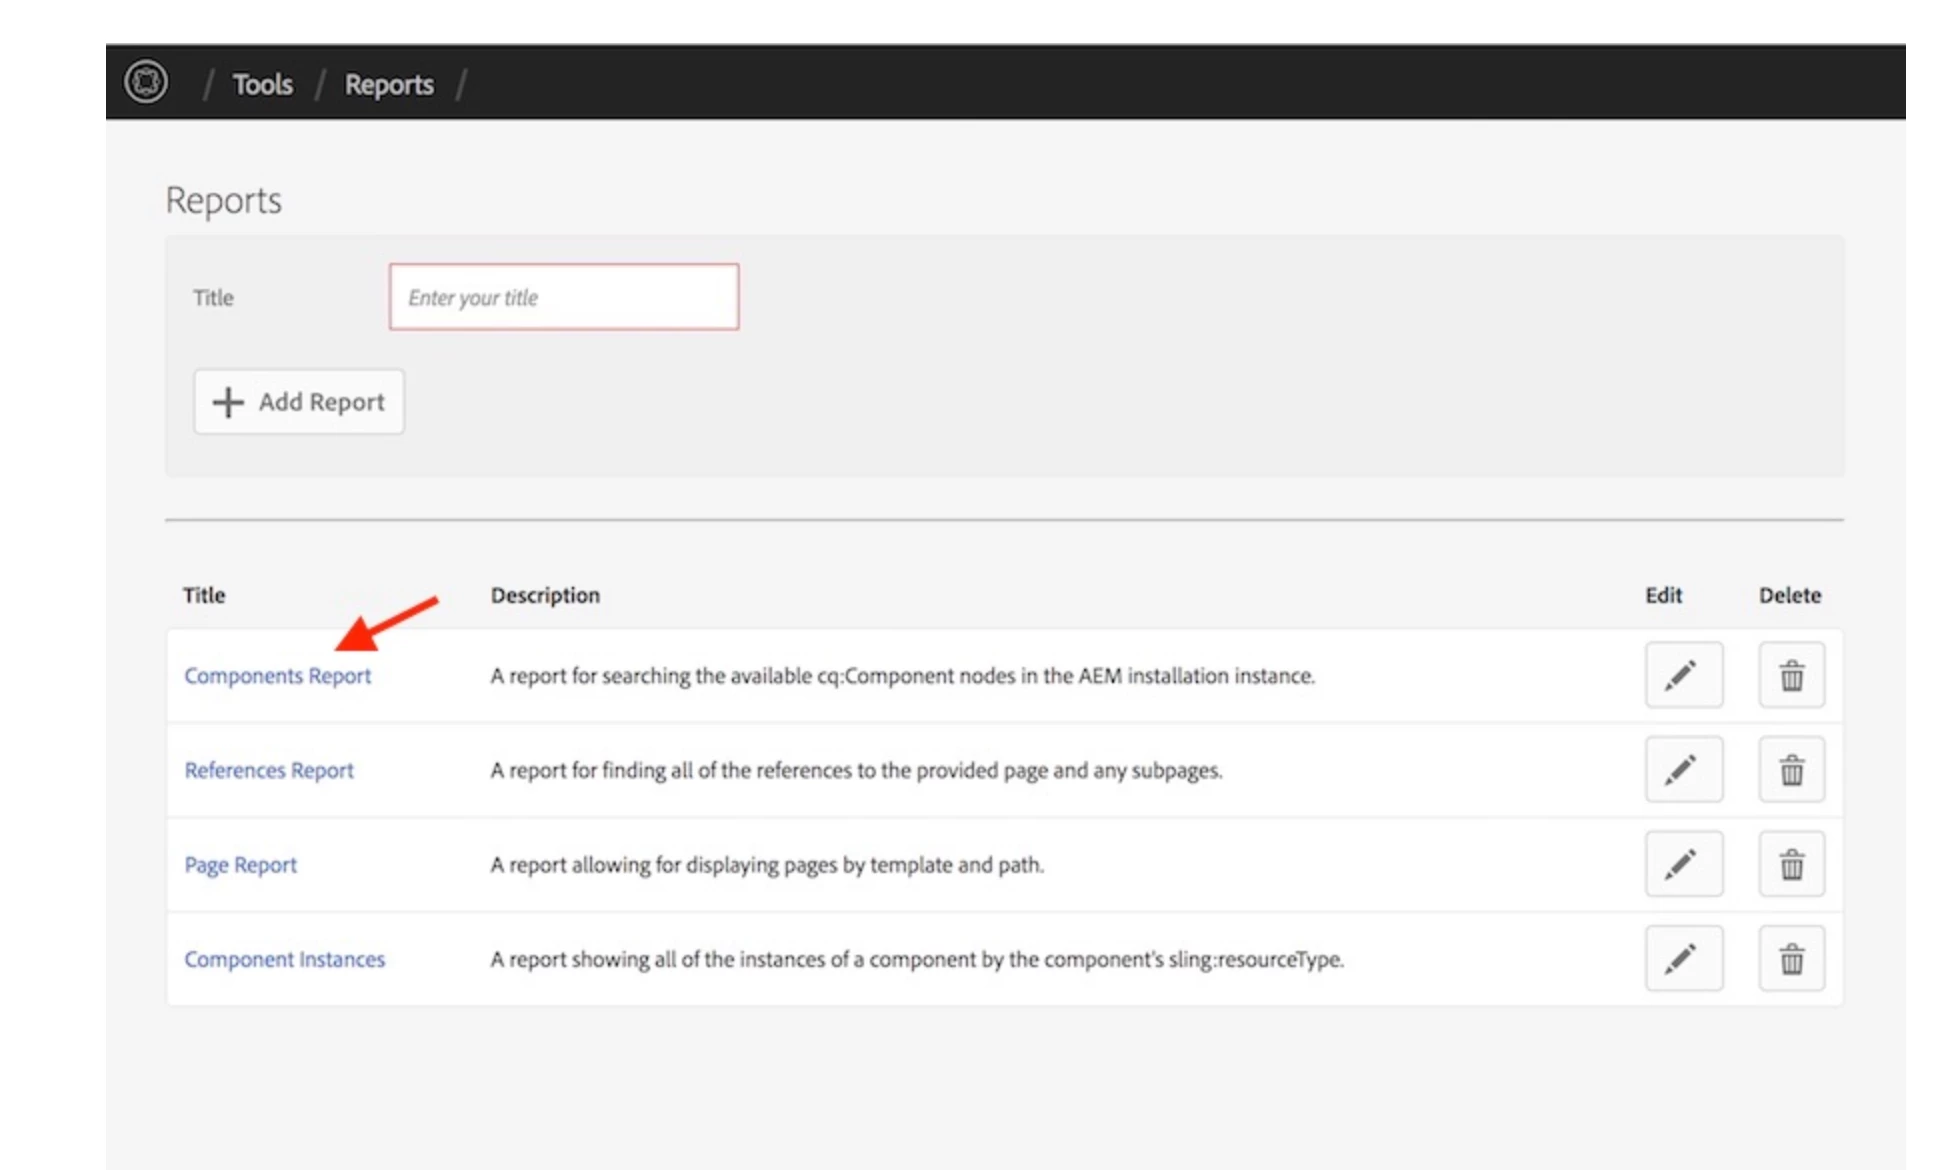This screenshot has width=1958, height=1170.
Task: Delete the References Report via trash icon
Action: (x=1791, y=770)
